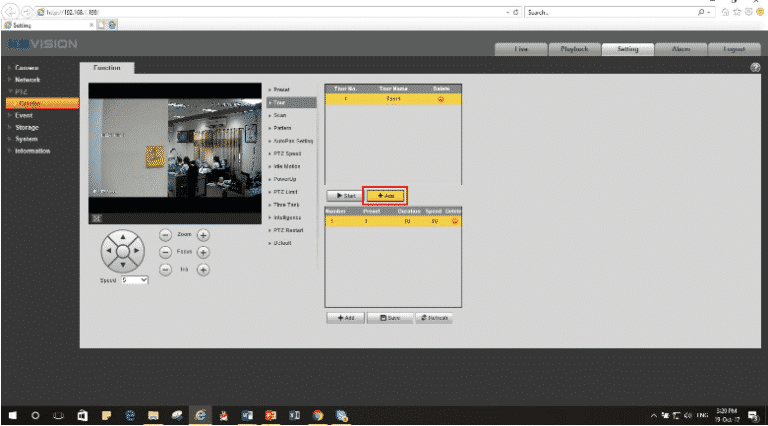Select the AutoPan Setting menu entry
This screenshot has width=768, height=426.
[x=293, y=140]
